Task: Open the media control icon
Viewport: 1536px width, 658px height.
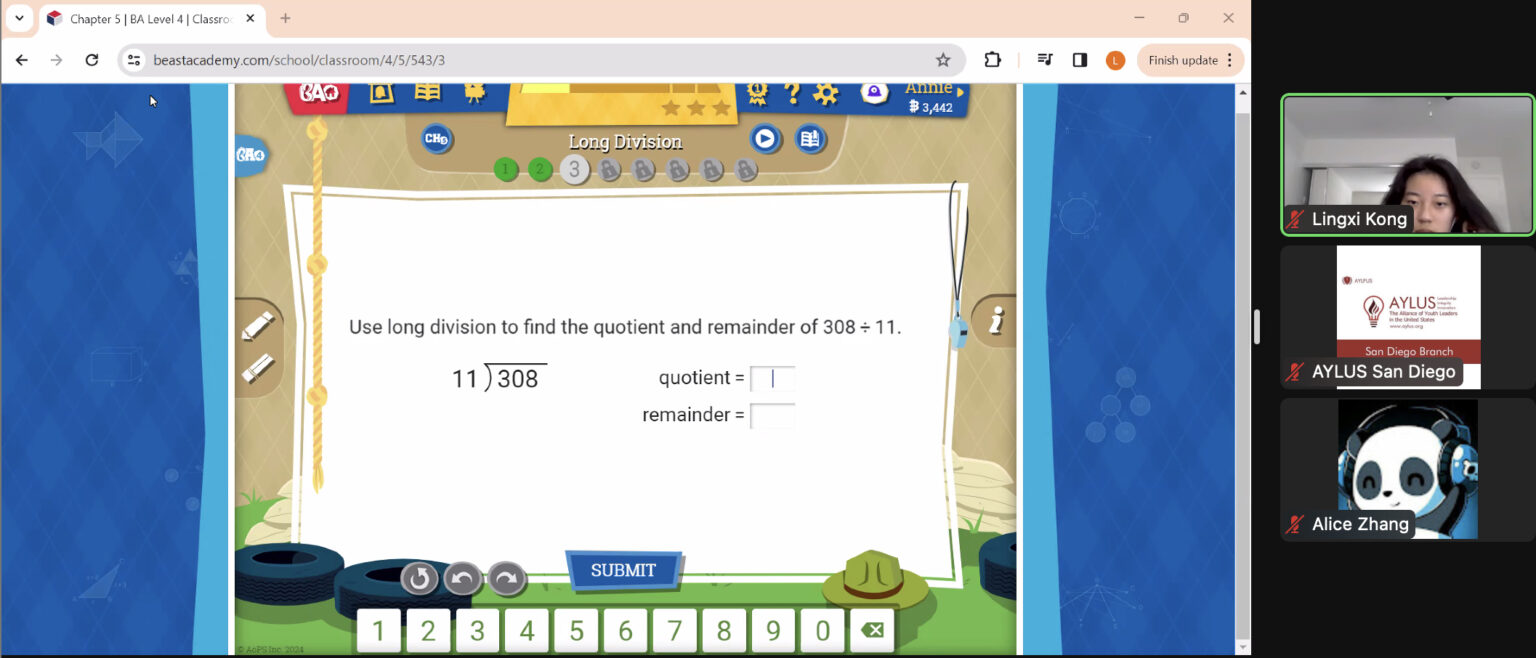Action: [1045, 60]
